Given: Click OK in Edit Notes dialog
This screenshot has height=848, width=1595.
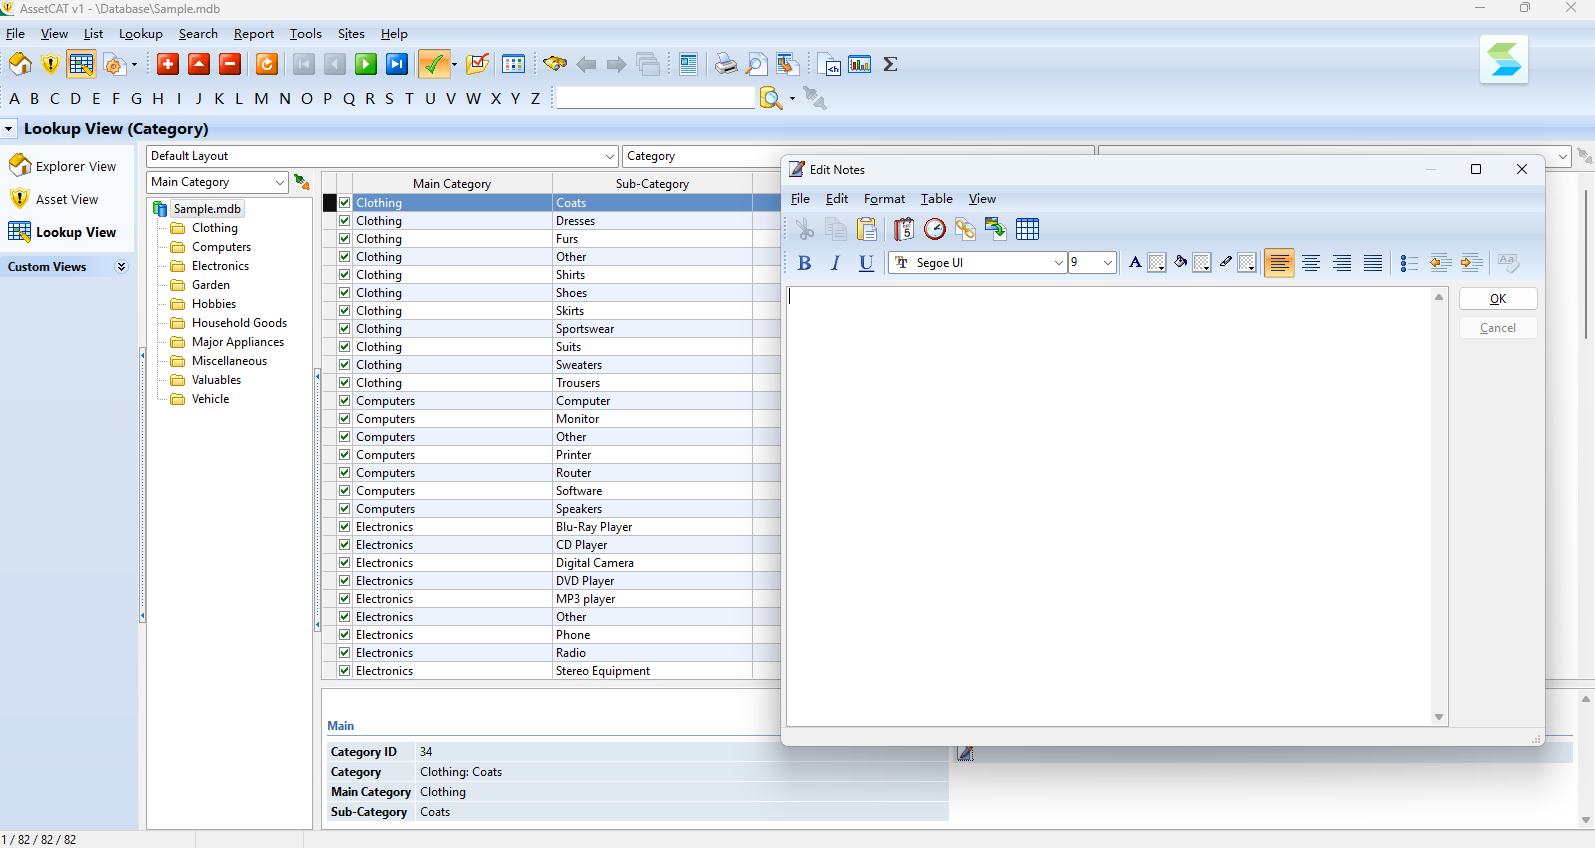Looking at the screenshot, I should [x=1498, y=299].
